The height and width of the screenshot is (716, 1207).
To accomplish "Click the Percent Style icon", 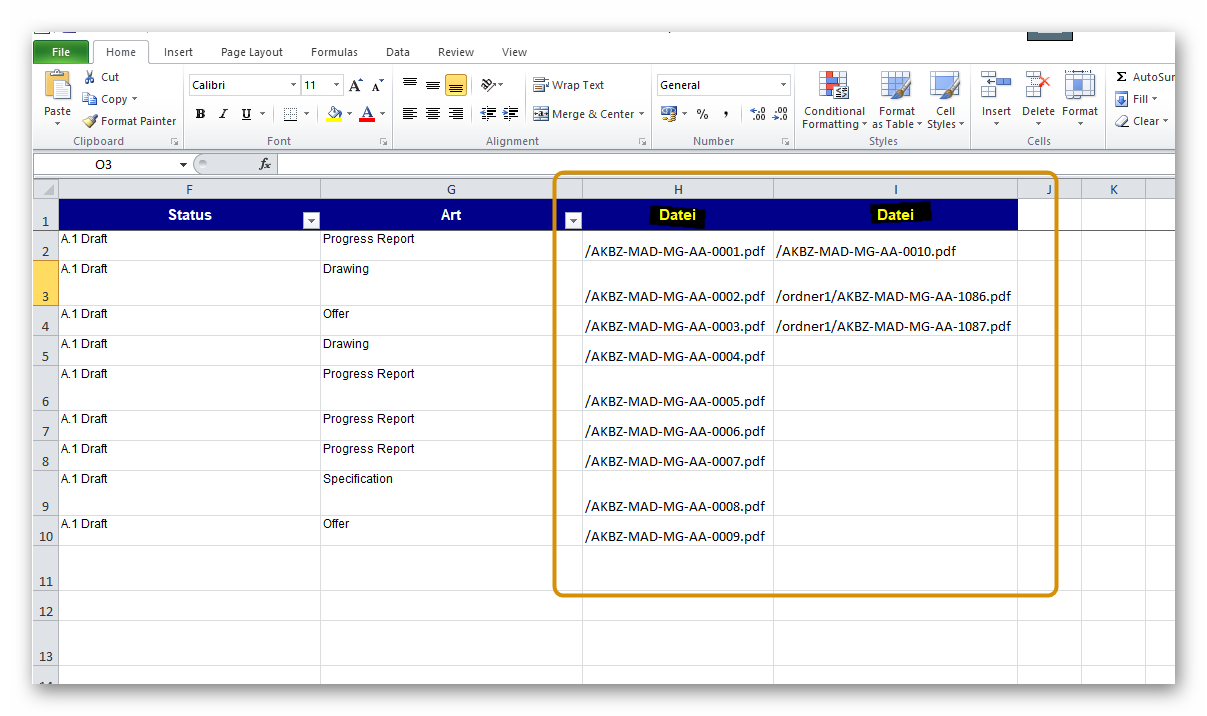I will click(702, 114).
